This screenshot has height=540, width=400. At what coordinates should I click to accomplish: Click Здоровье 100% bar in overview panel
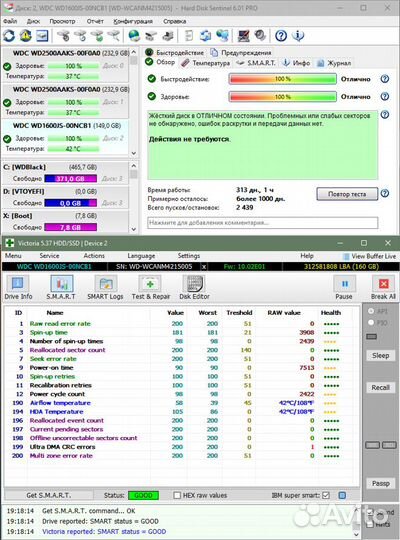point(283,96)
